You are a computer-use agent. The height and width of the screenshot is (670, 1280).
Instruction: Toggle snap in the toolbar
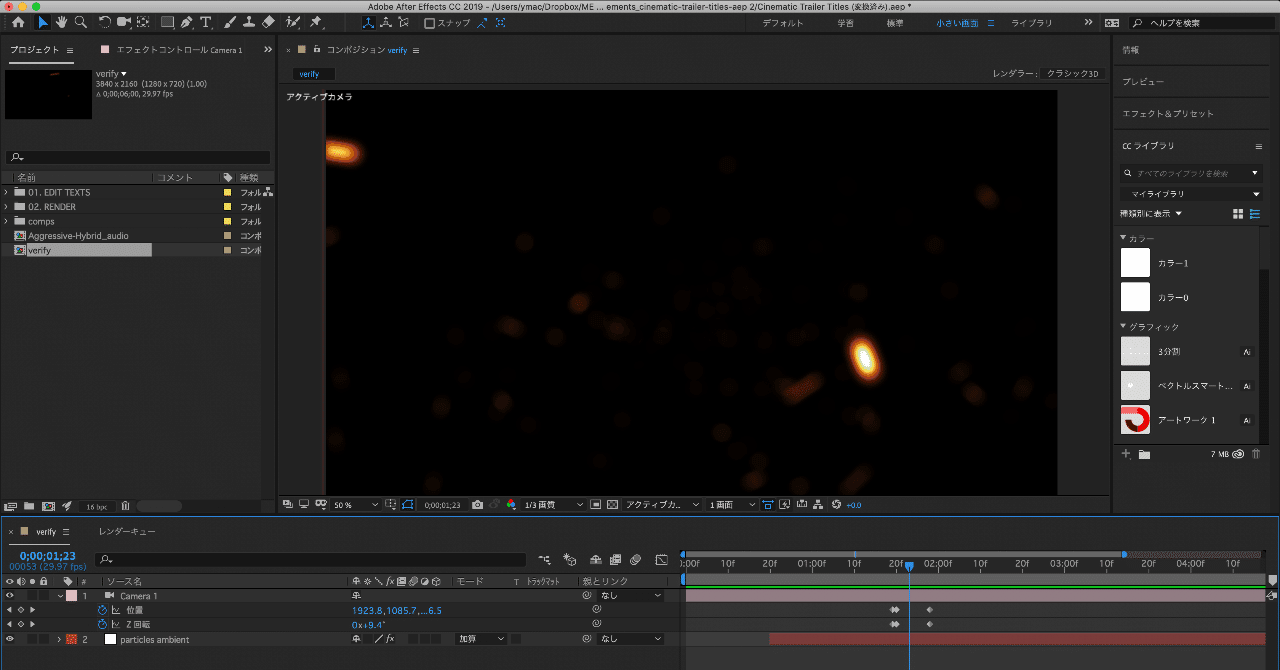[430, 22]
